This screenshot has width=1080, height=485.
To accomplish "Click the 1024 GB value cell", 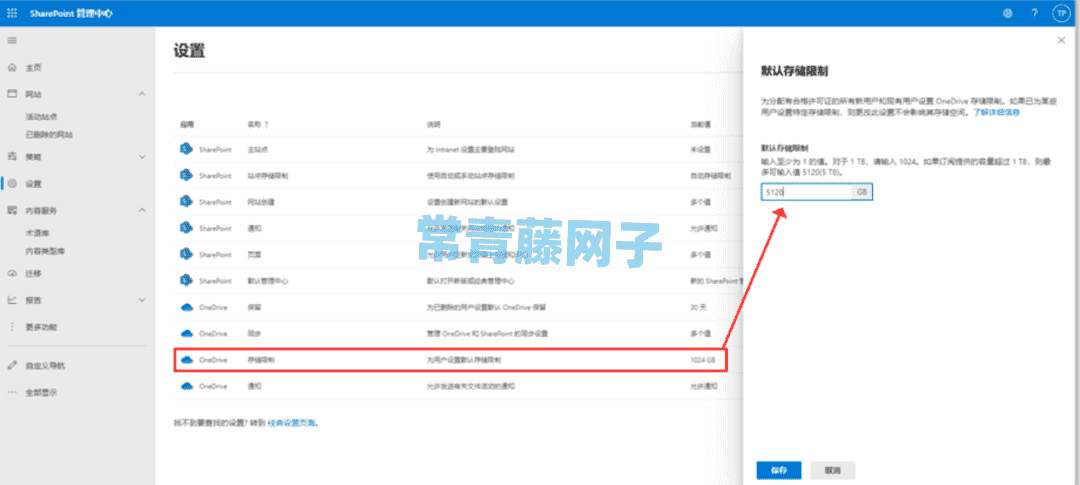I will (703, 360).
